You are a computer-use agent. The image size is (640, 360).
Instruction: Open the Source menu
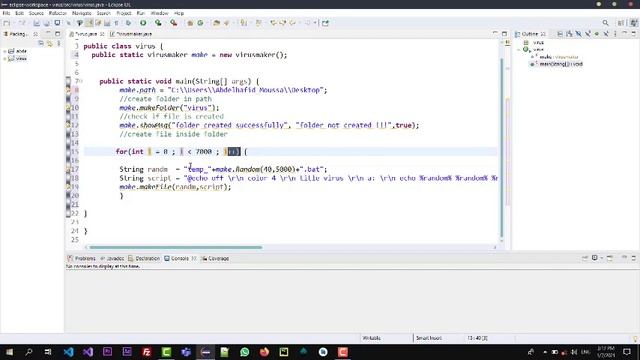(x=36, y=13)
